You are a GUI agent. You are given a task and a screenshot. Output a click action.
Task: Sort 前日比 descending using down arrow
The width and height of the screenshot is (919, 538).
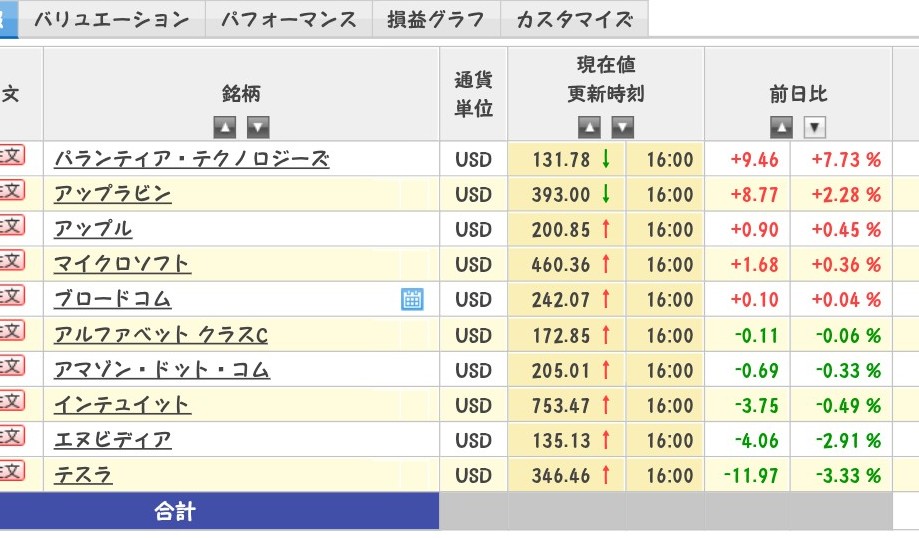[x=815, y=127]
